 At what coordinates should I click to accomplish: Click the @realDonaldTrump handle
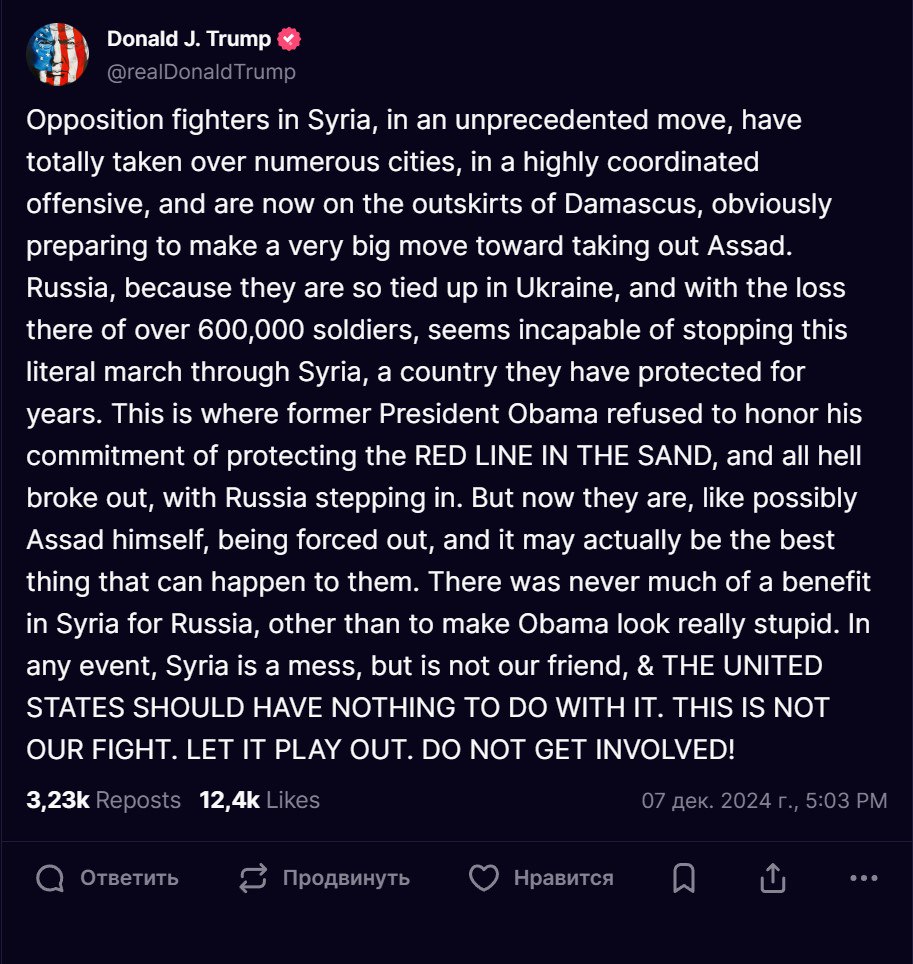pos(201,72)
